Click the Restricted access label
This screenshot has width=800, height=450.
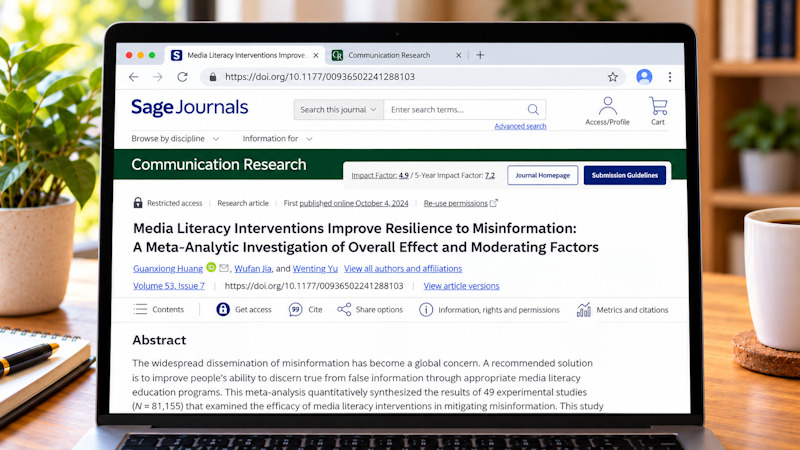pos(174,203)
